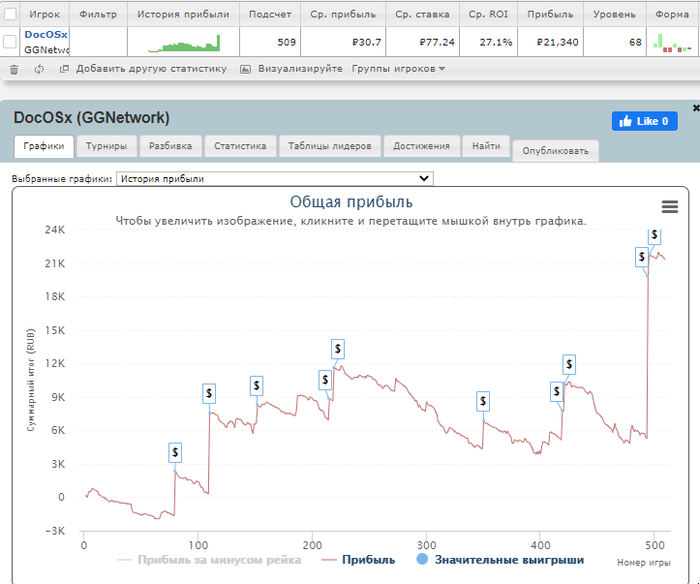The width and height of the screenshot is (700, 584).
Task: Sort by Игрок column header
Action: [45, 14]
